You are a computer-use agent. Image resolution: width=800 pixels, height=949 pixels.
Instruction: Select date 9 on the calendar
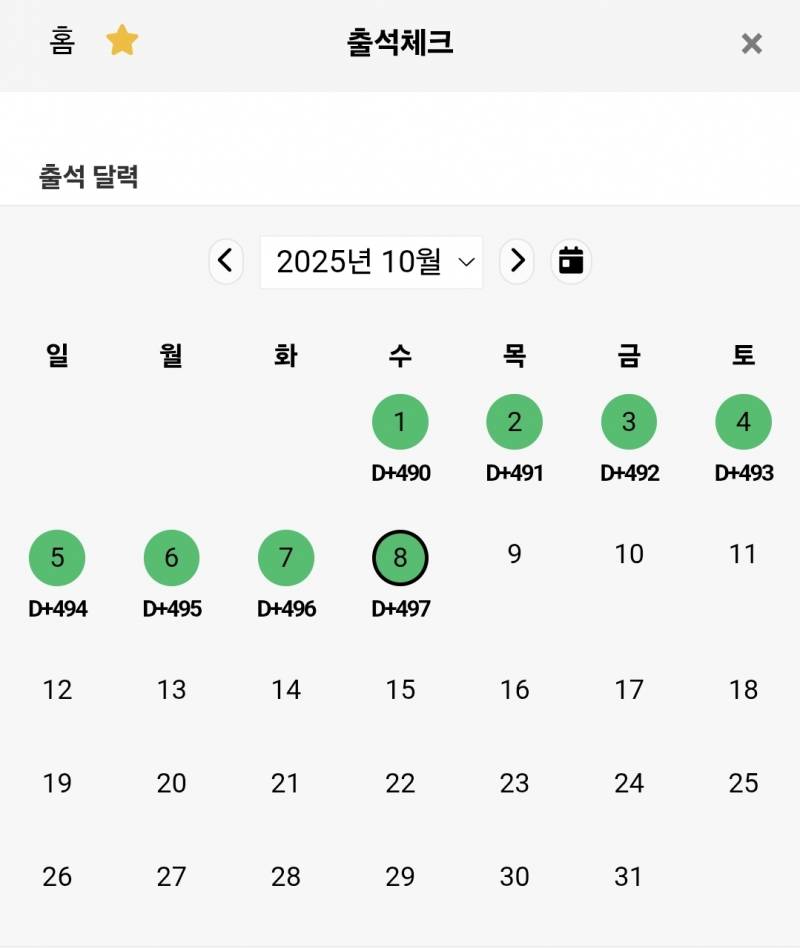click(x=514, y=554)
